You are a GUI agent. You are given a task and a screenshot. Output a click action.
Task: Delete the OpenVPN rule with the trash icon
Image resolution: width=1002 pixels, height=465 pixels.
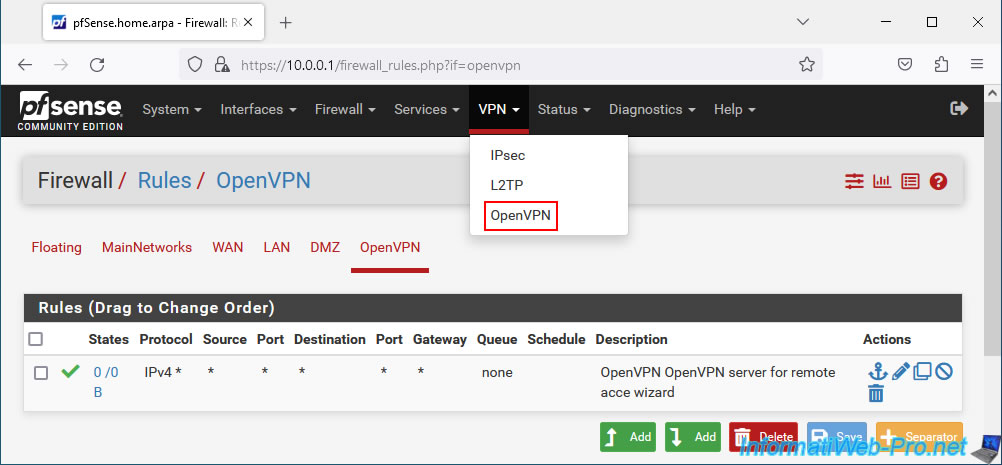[875, 393]
